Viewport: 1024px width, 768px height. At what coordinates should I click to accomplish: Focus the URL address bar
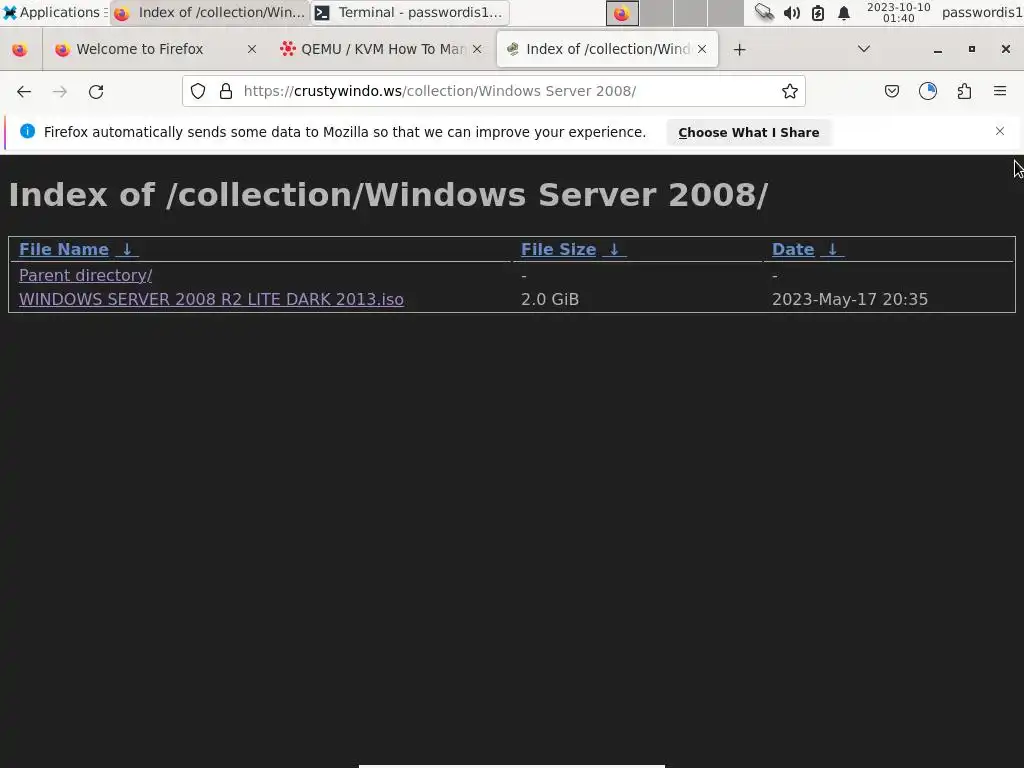coord(494,91)
